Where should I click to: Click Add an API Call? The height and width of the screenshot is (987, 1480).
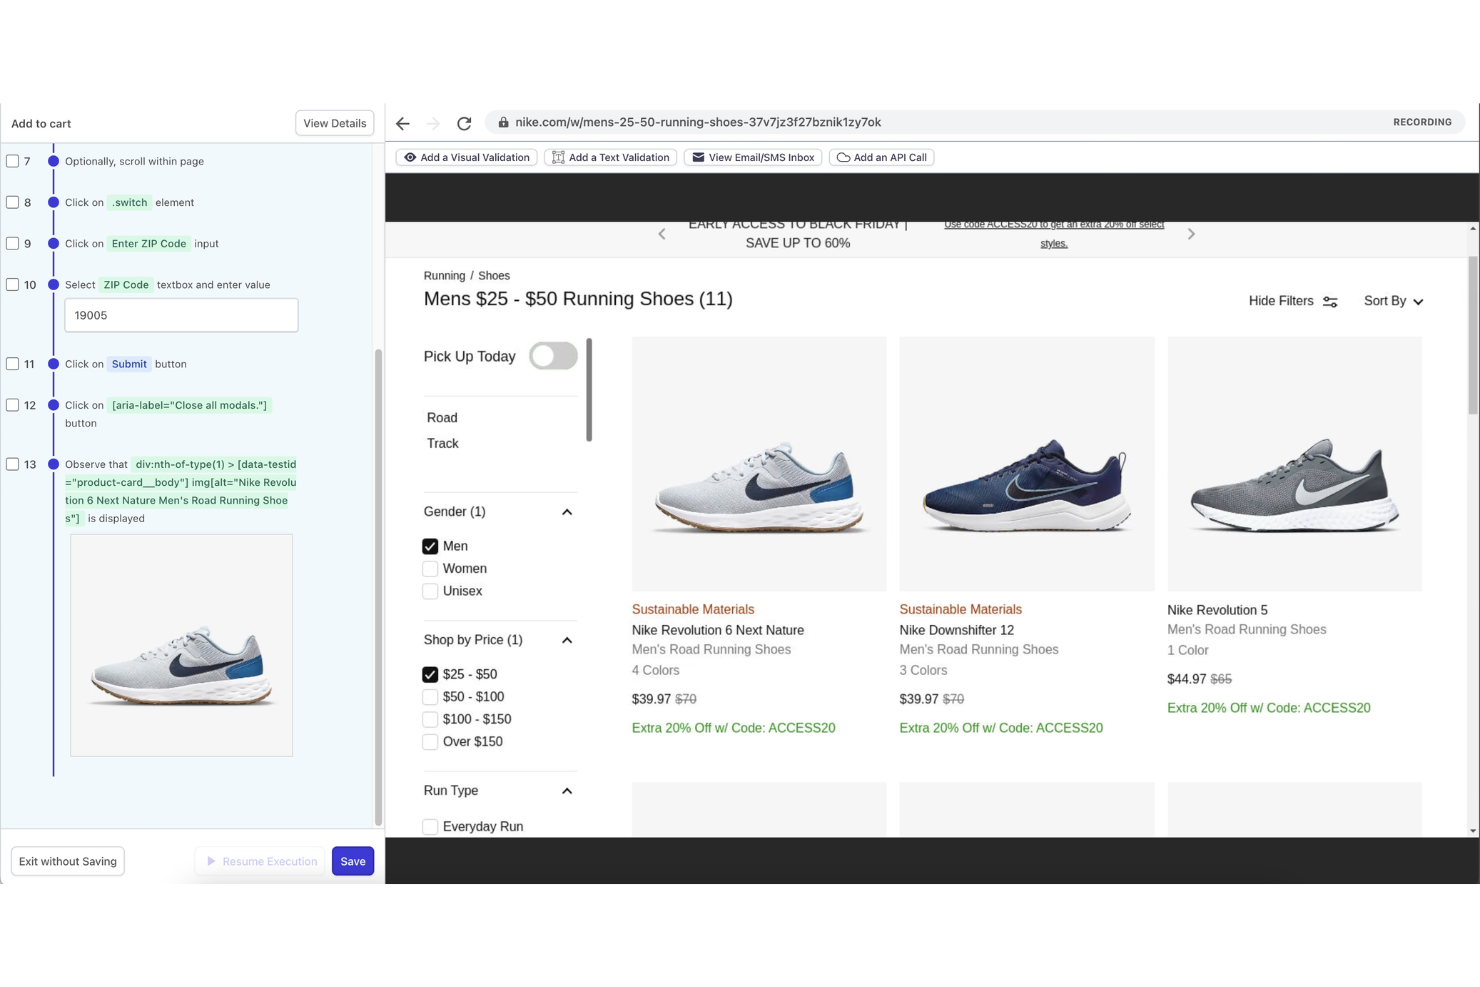881,157
